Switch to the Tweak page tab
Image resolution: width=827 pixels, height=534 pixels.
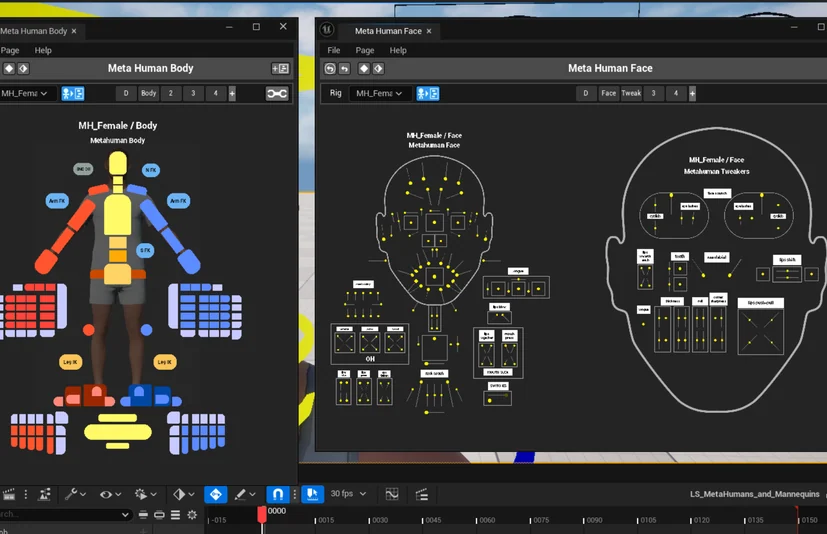[631, 93]
